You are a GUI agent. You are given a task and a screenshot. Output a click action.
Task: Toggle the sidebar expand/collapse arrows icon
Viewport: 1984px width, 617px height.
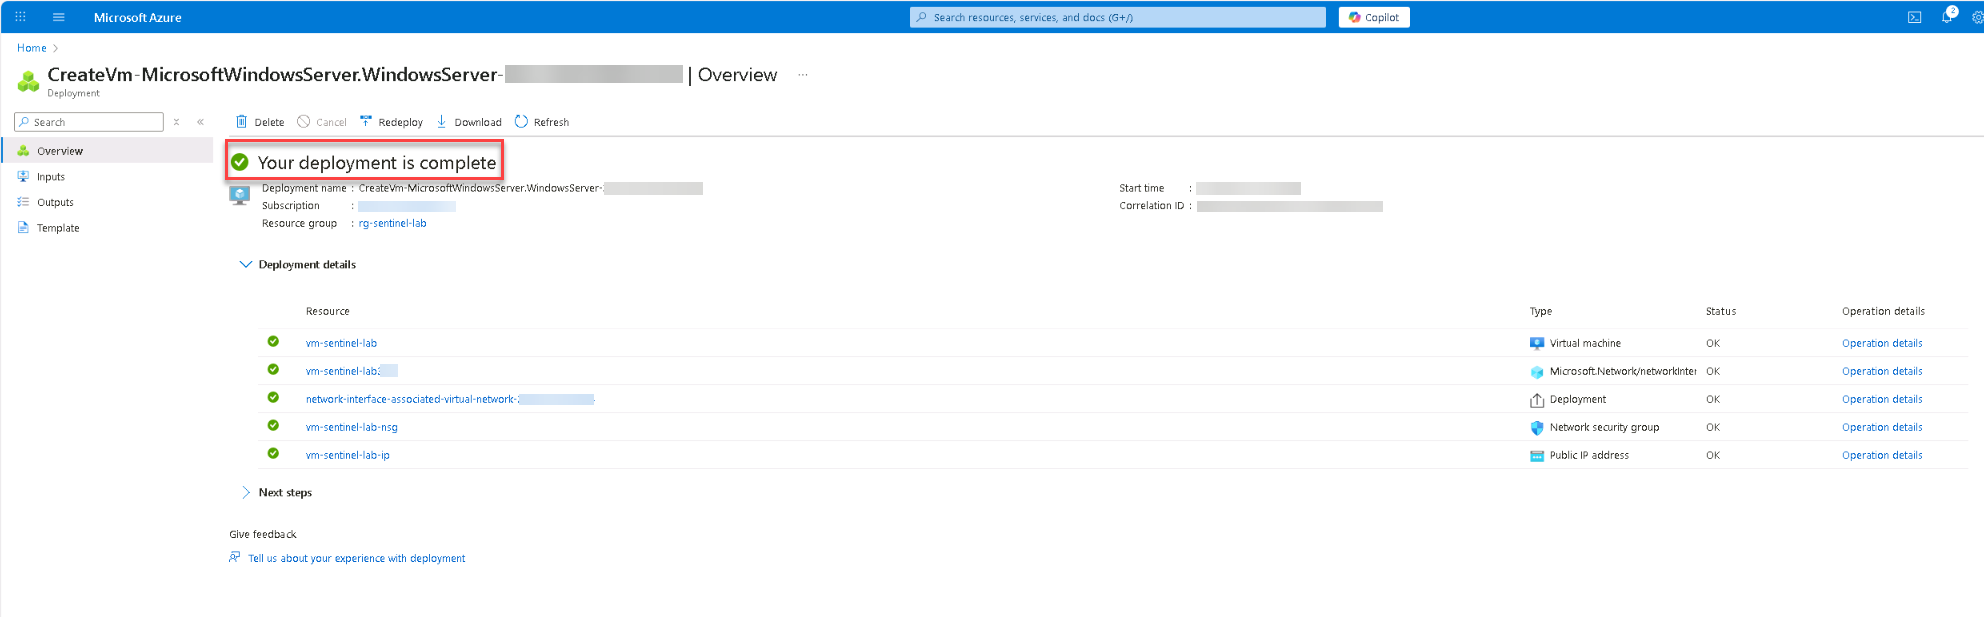click(176, 122)
